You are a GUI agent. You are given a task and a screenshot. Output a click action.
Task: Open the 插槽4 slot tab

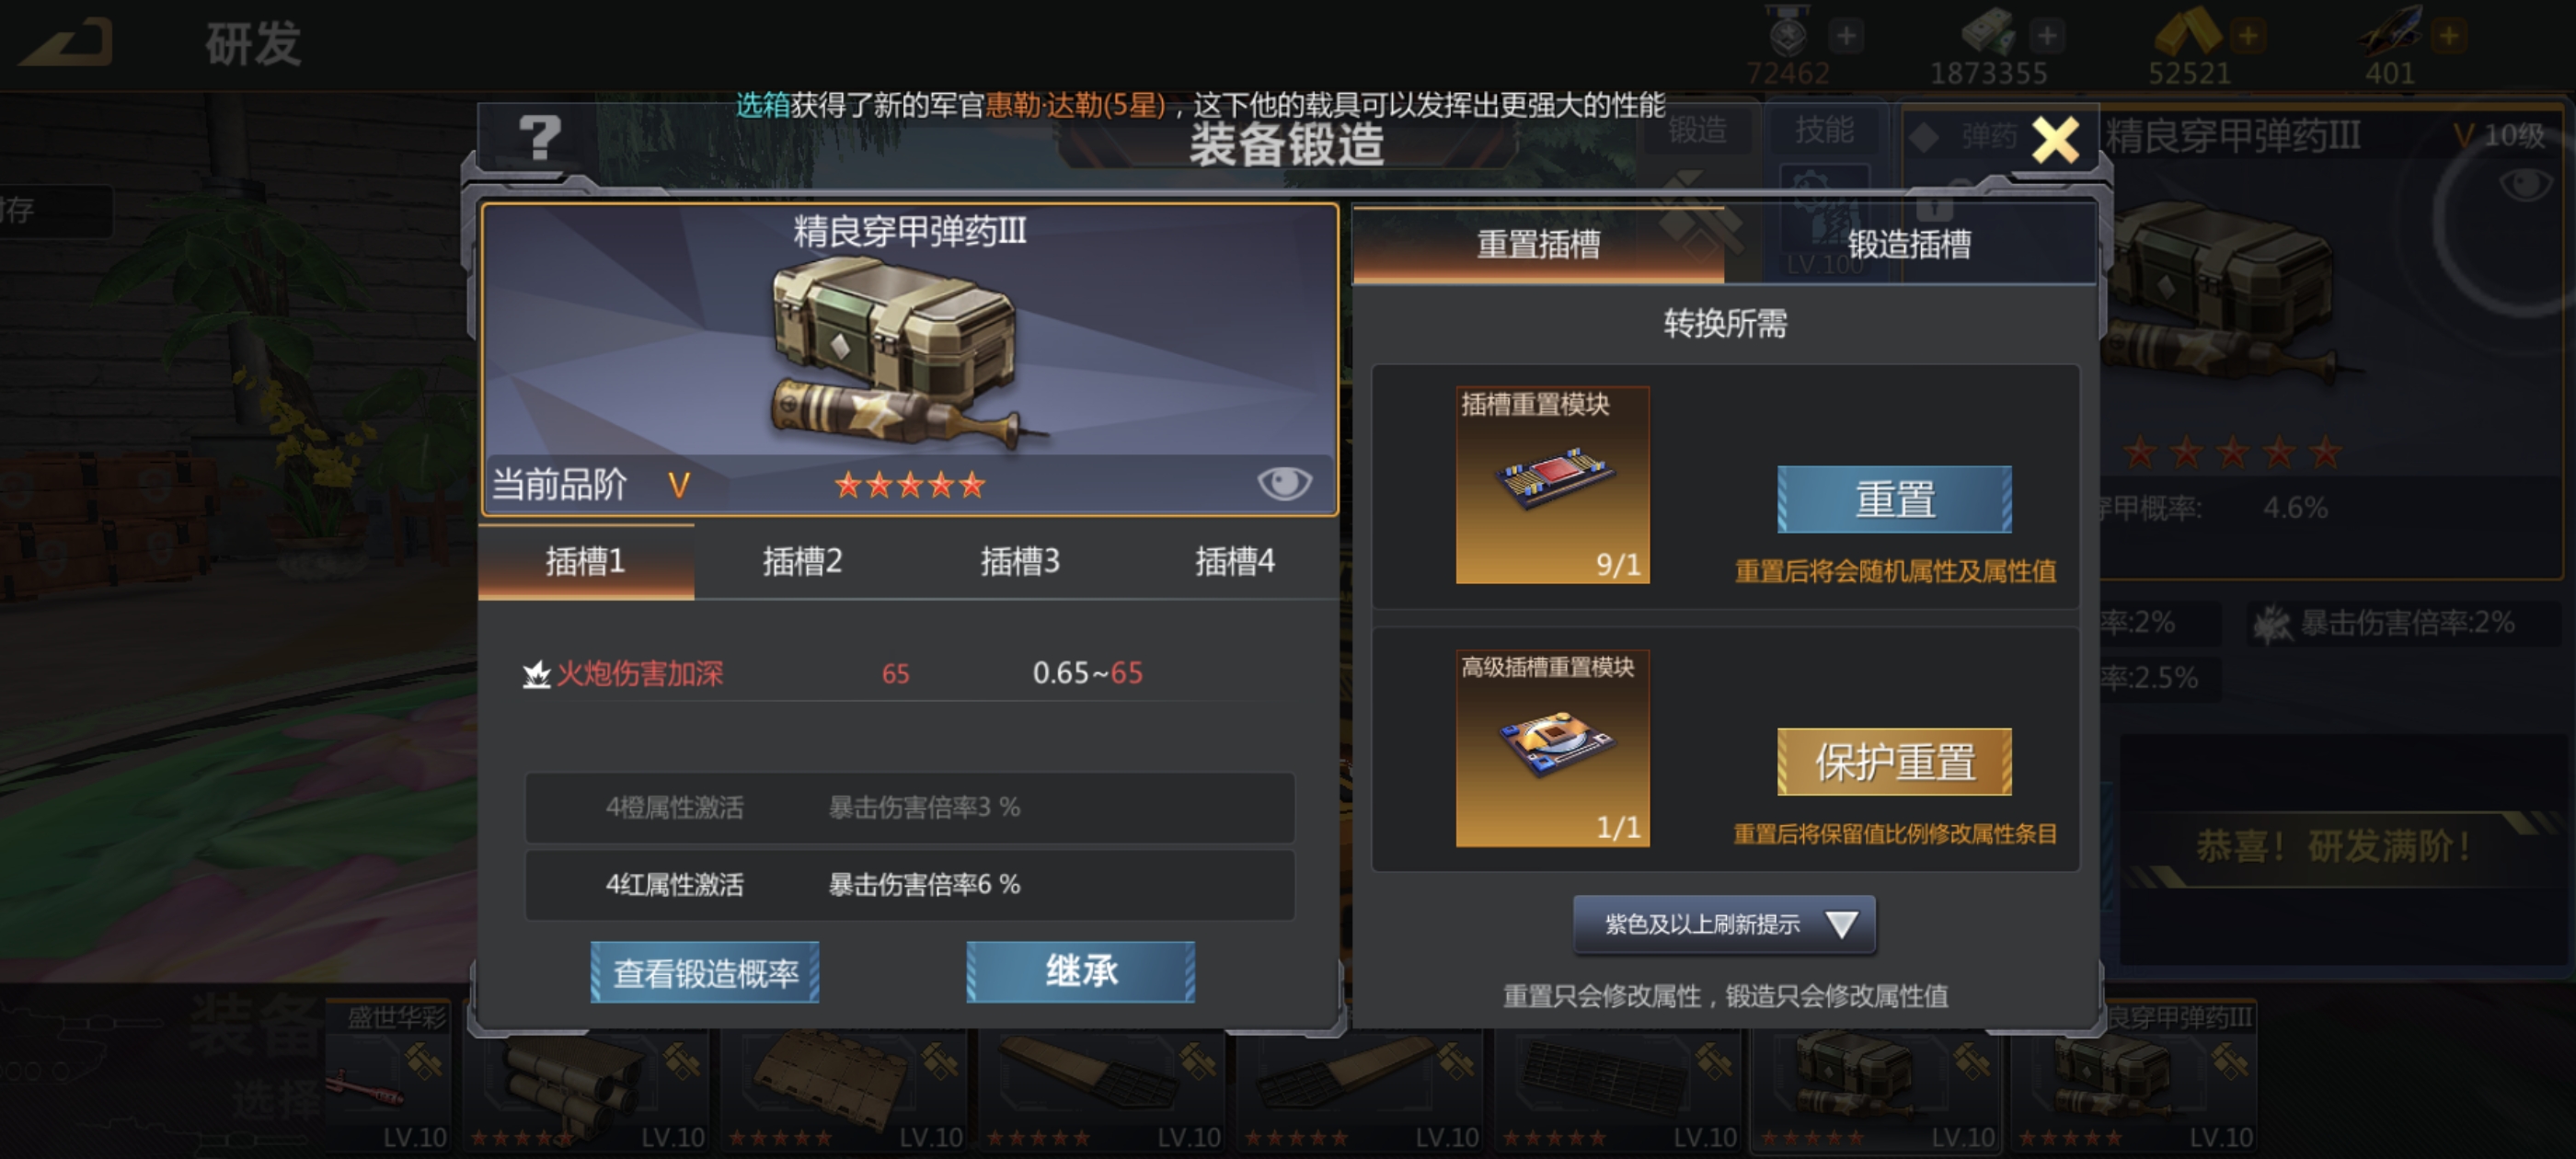click(1235, 562)
